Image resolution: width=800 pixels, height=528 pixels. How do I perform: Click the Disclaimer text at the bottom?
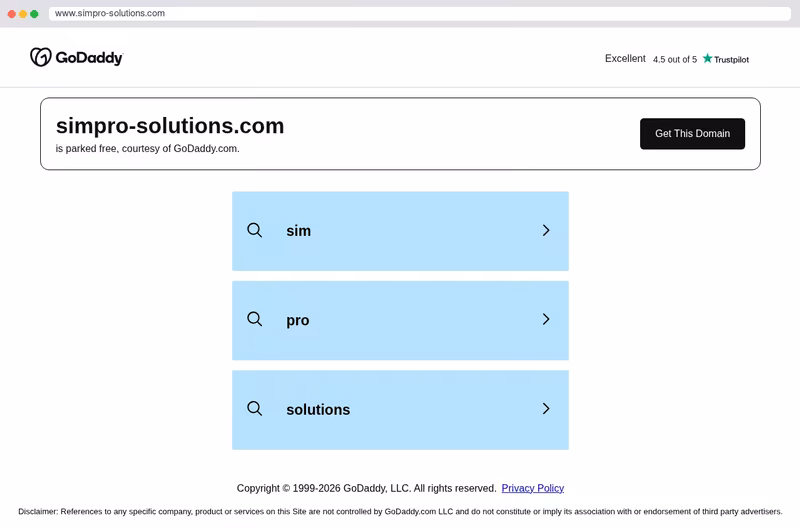pos(400,511)
